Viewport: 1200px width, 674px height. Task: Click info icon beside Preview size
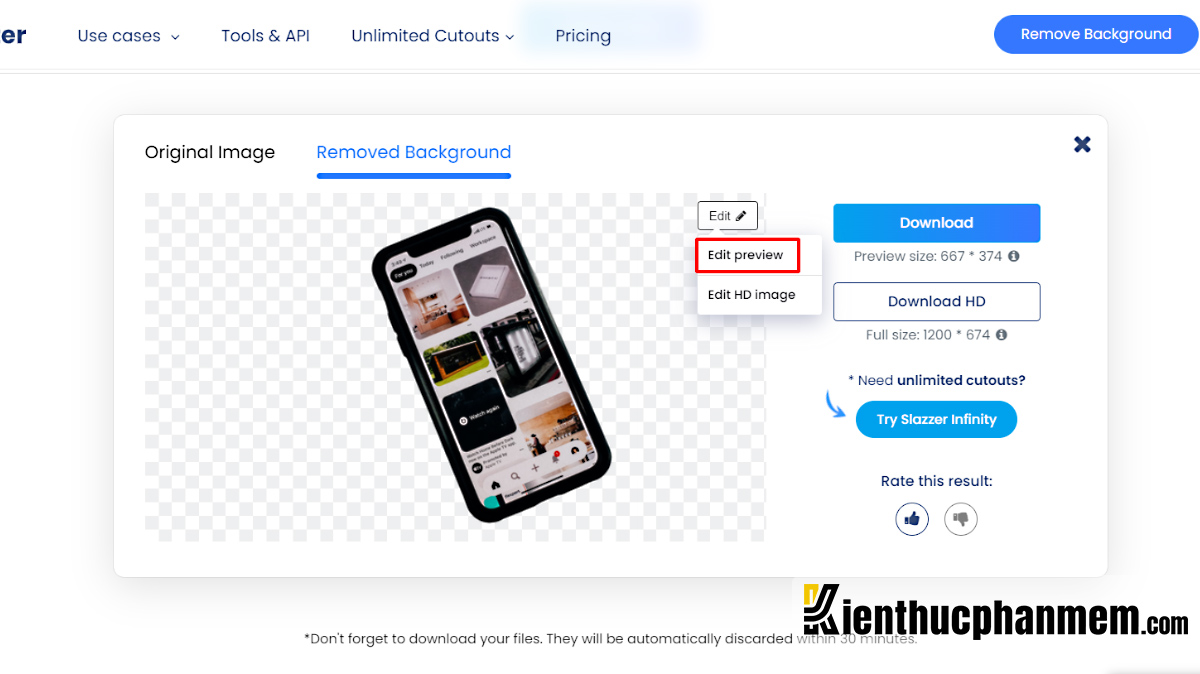[1014, 256]
